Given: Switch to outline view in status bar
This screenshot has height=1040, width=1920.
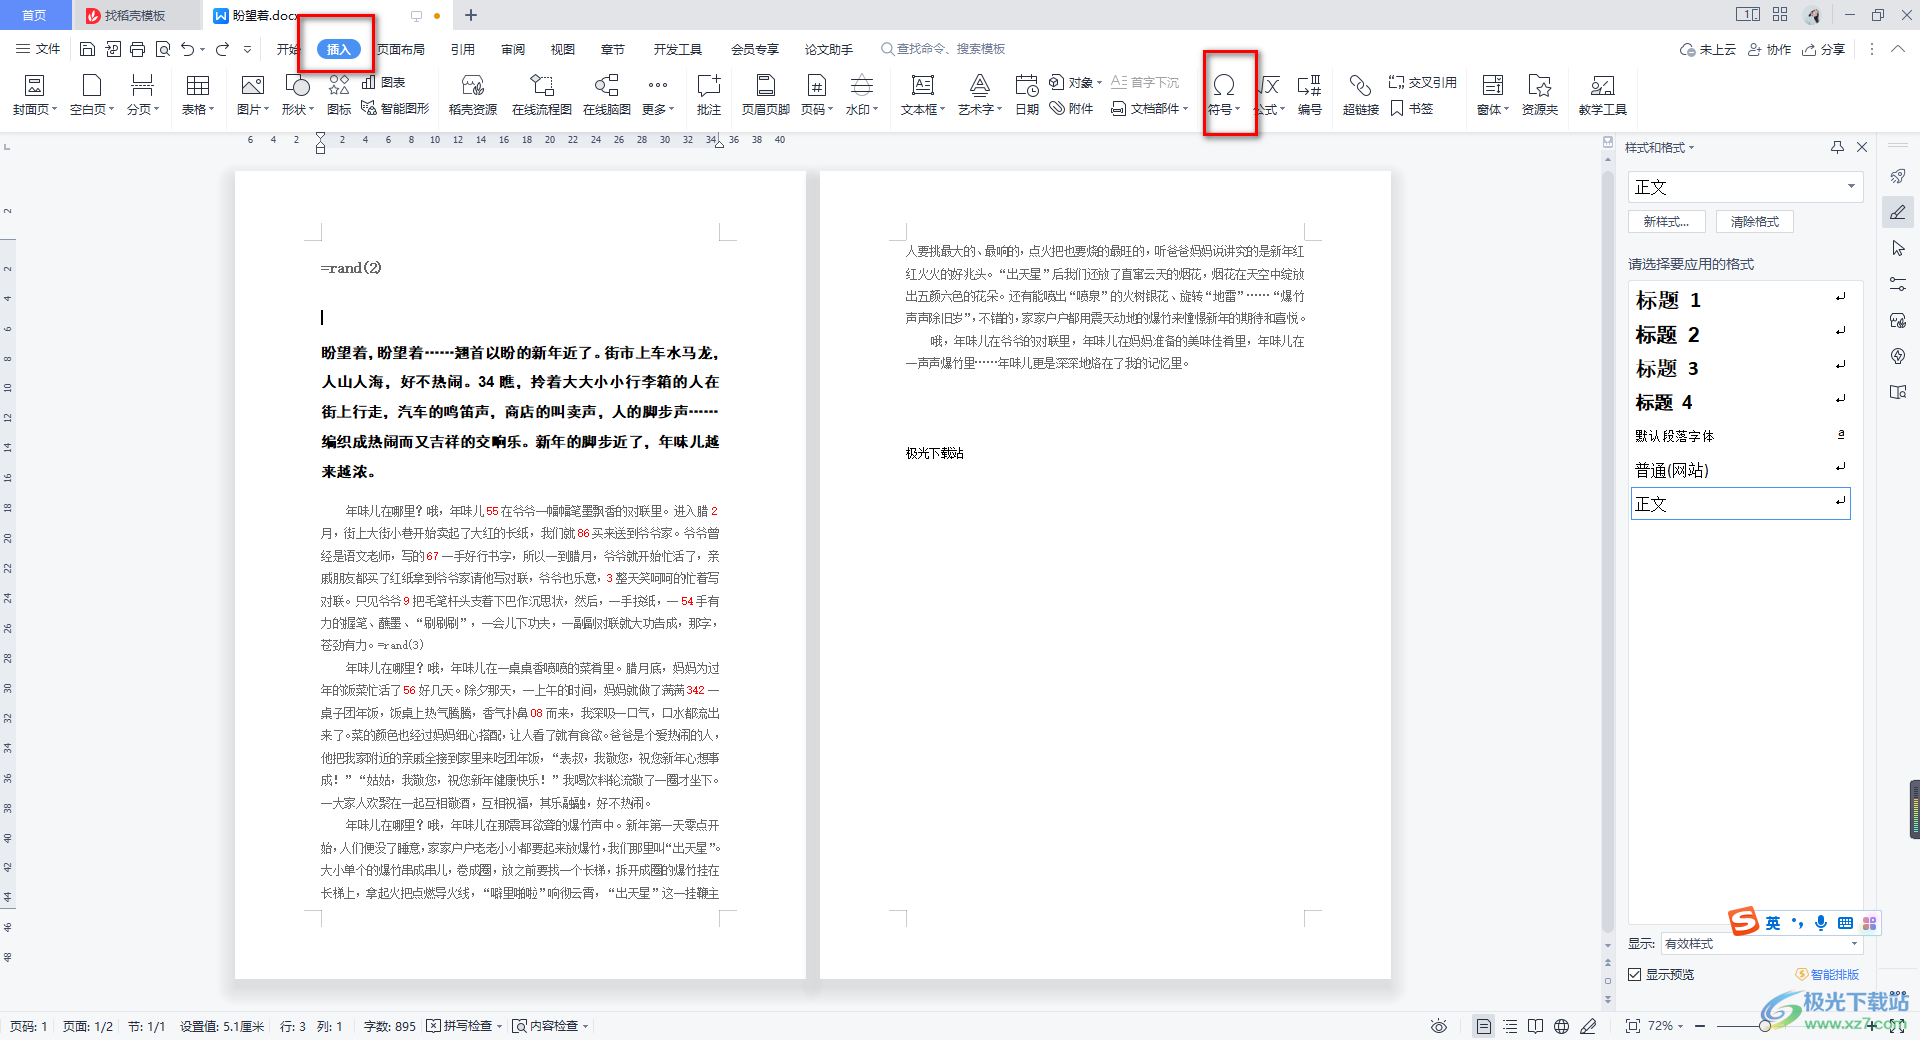Looking at the screenshot, I should point(1510,1026).
